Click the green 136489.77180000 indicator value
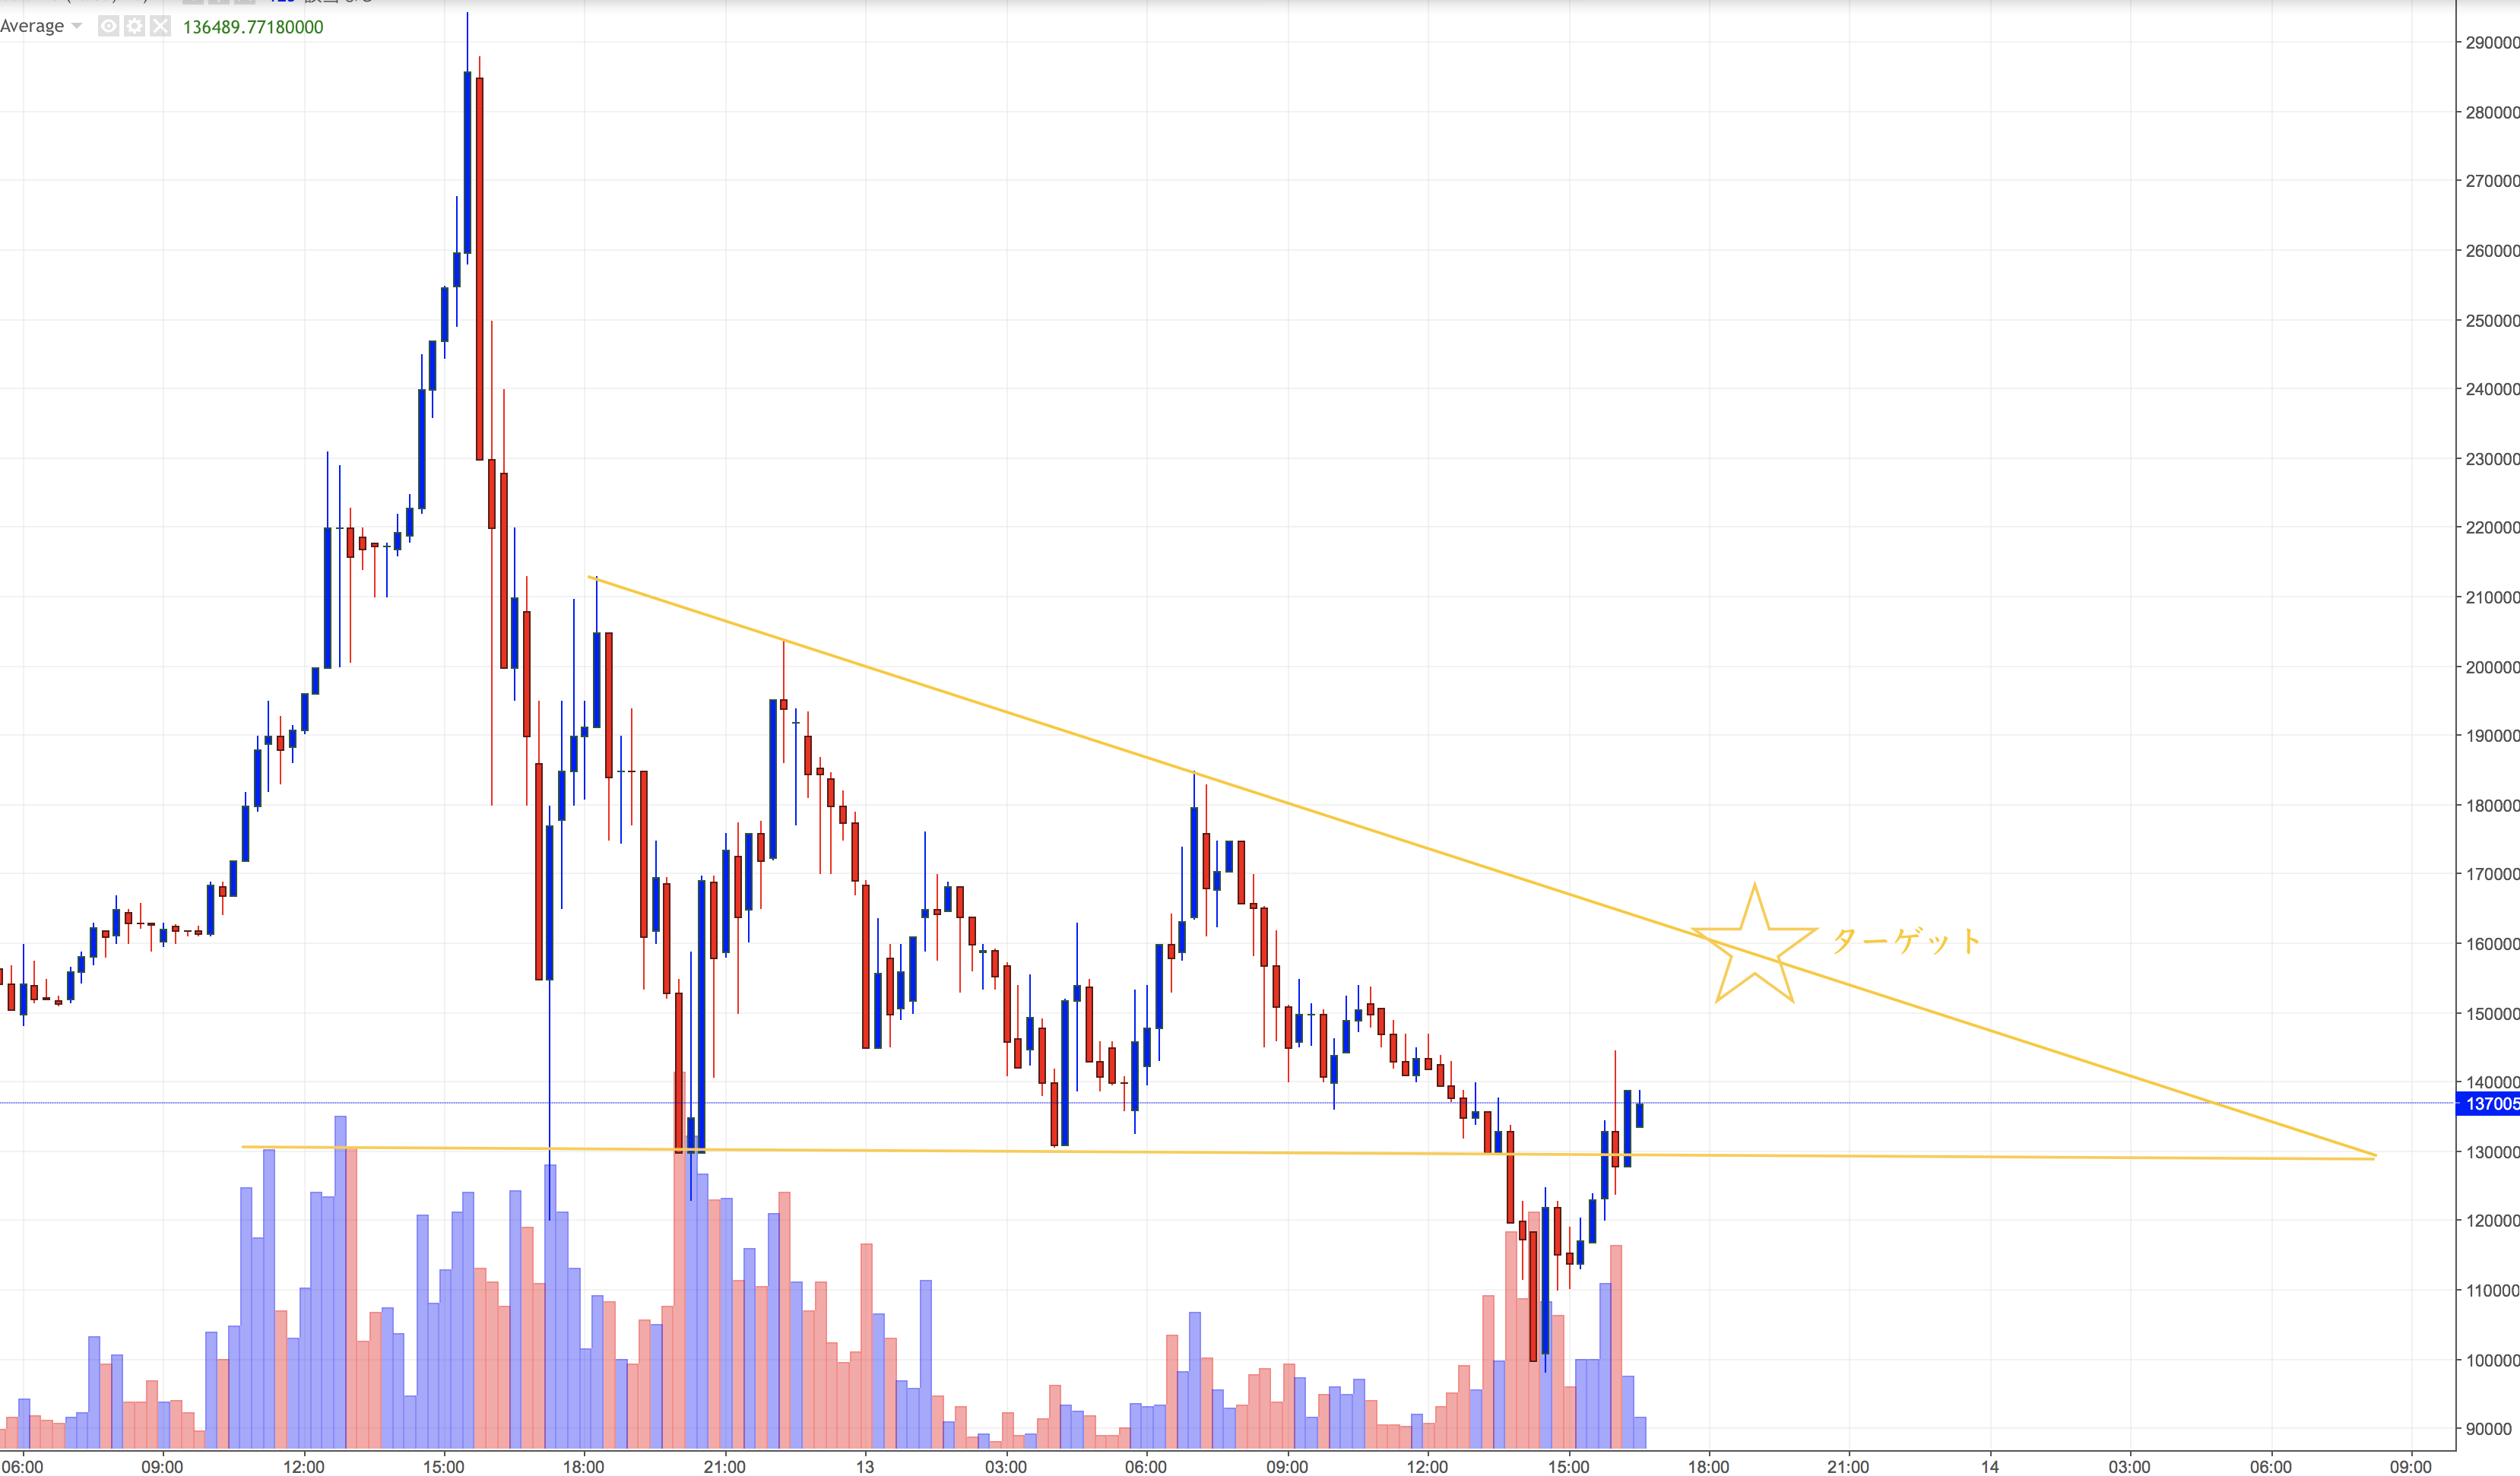This screenshot has height=1476, width=2520. [x=253, y=27]
